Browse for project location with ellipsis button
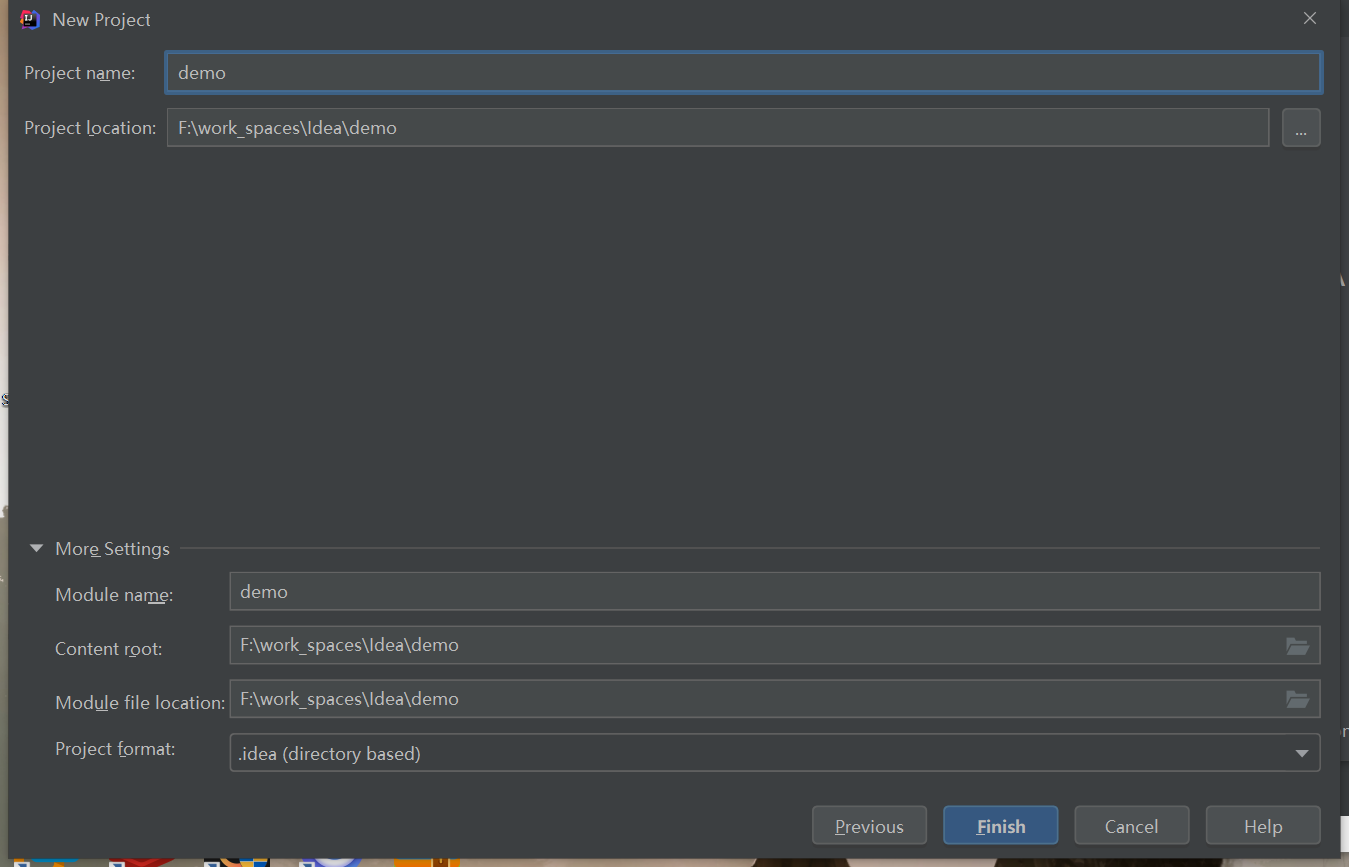The height and width of the screenshot is (867, 1349). [1301, 128]
